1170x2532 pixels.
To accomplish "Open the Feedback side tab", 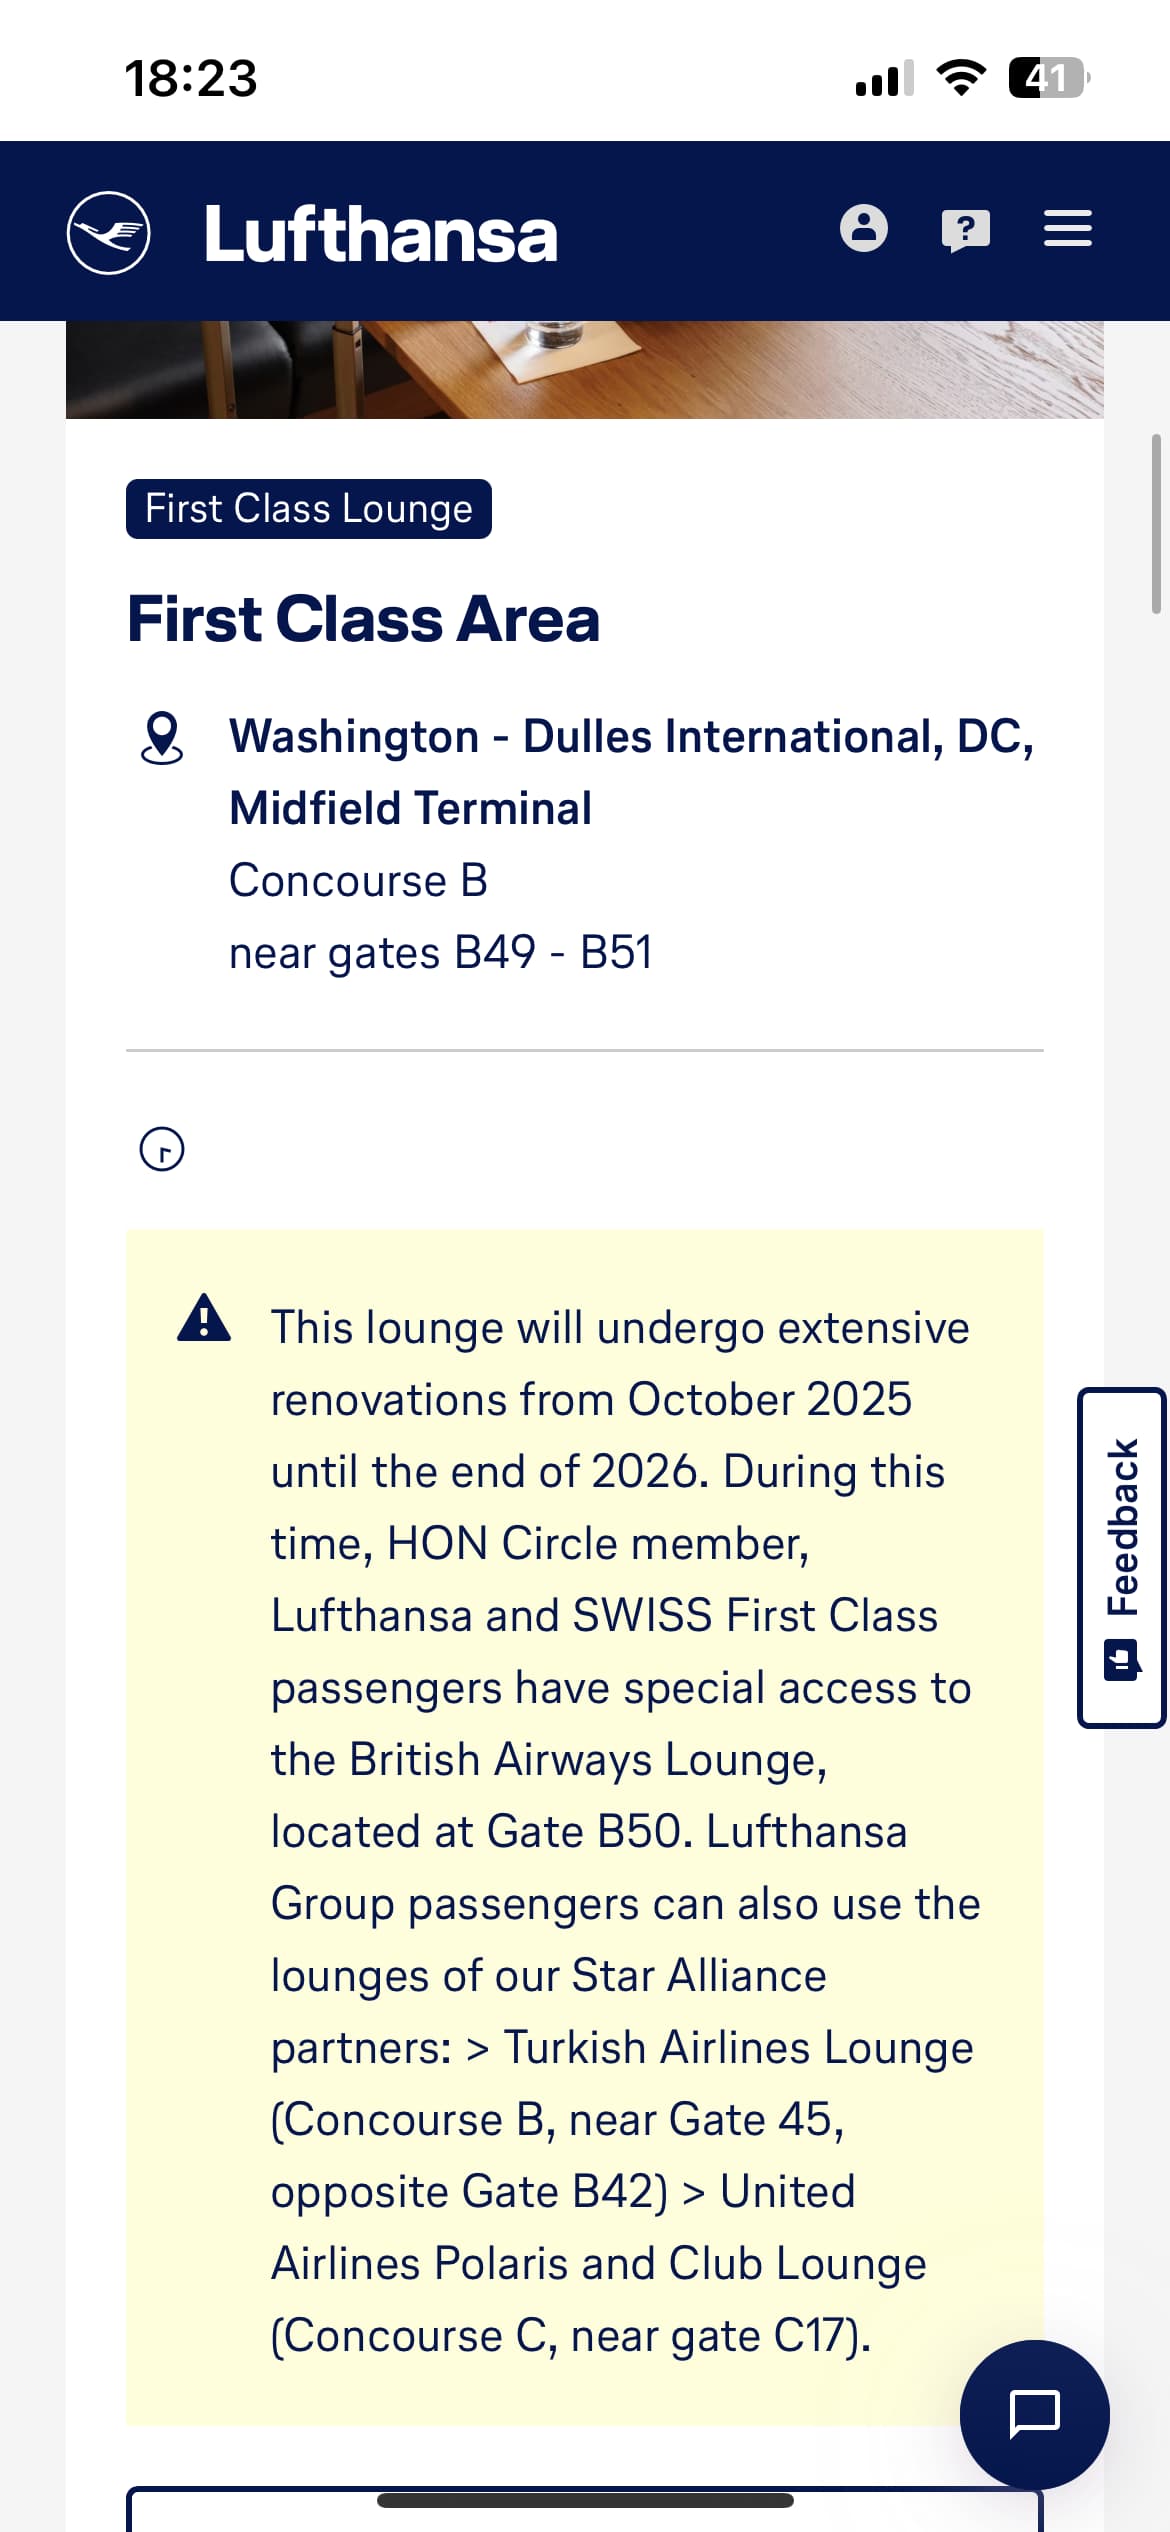I will (x=1122, y=1557).
